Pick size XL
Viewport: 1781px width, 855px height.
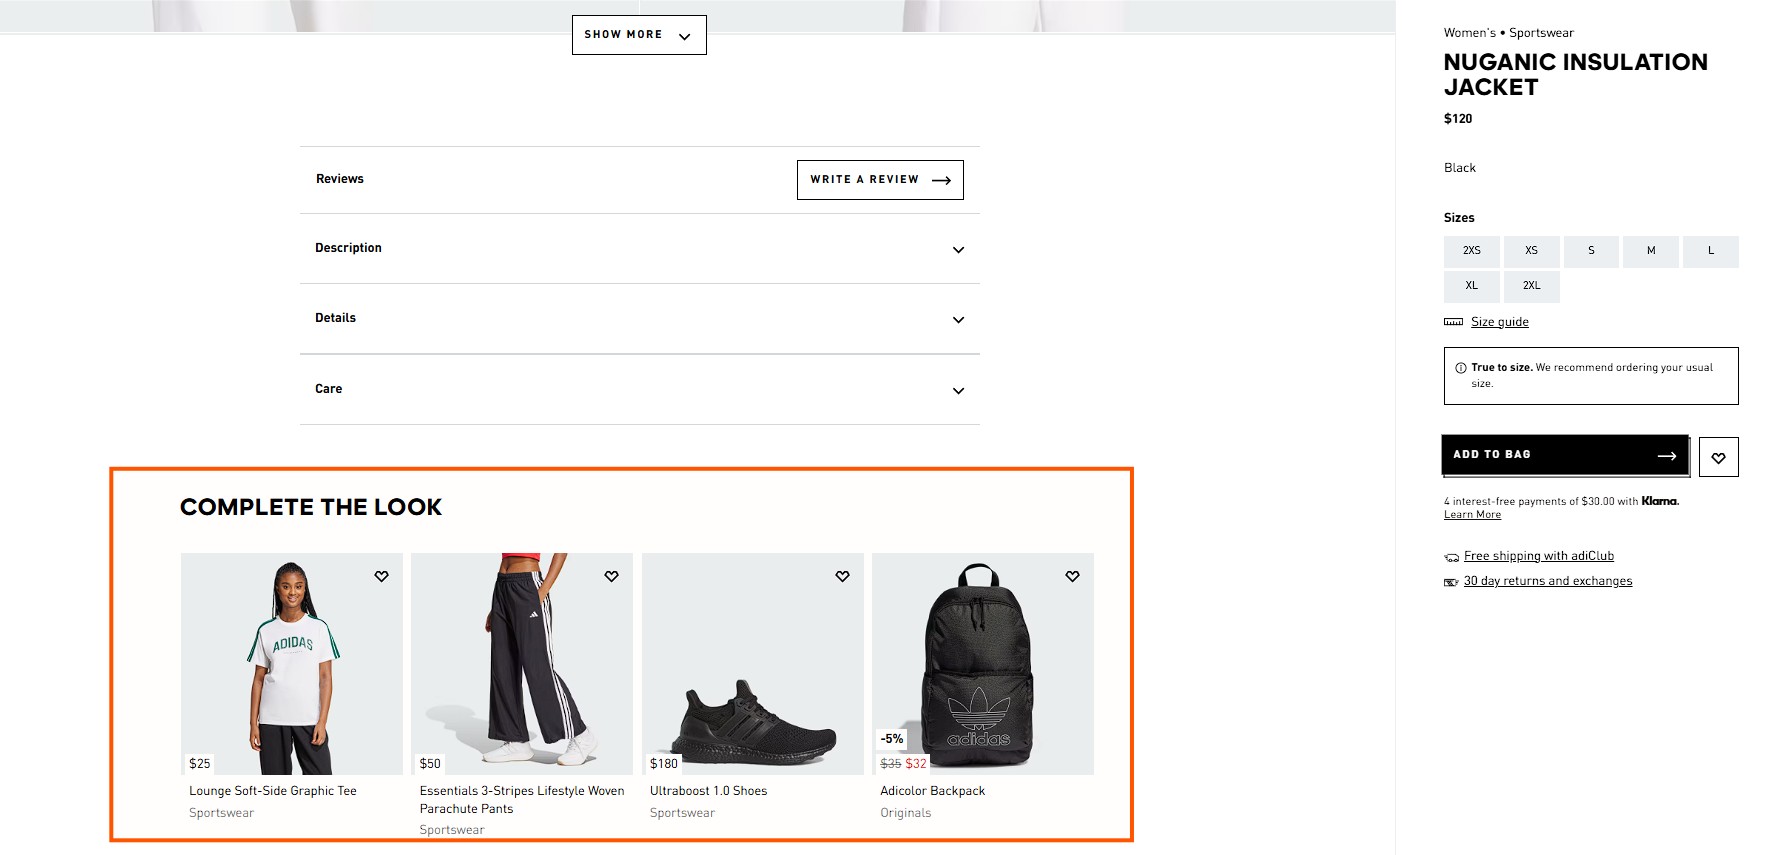pos(1471,286)
